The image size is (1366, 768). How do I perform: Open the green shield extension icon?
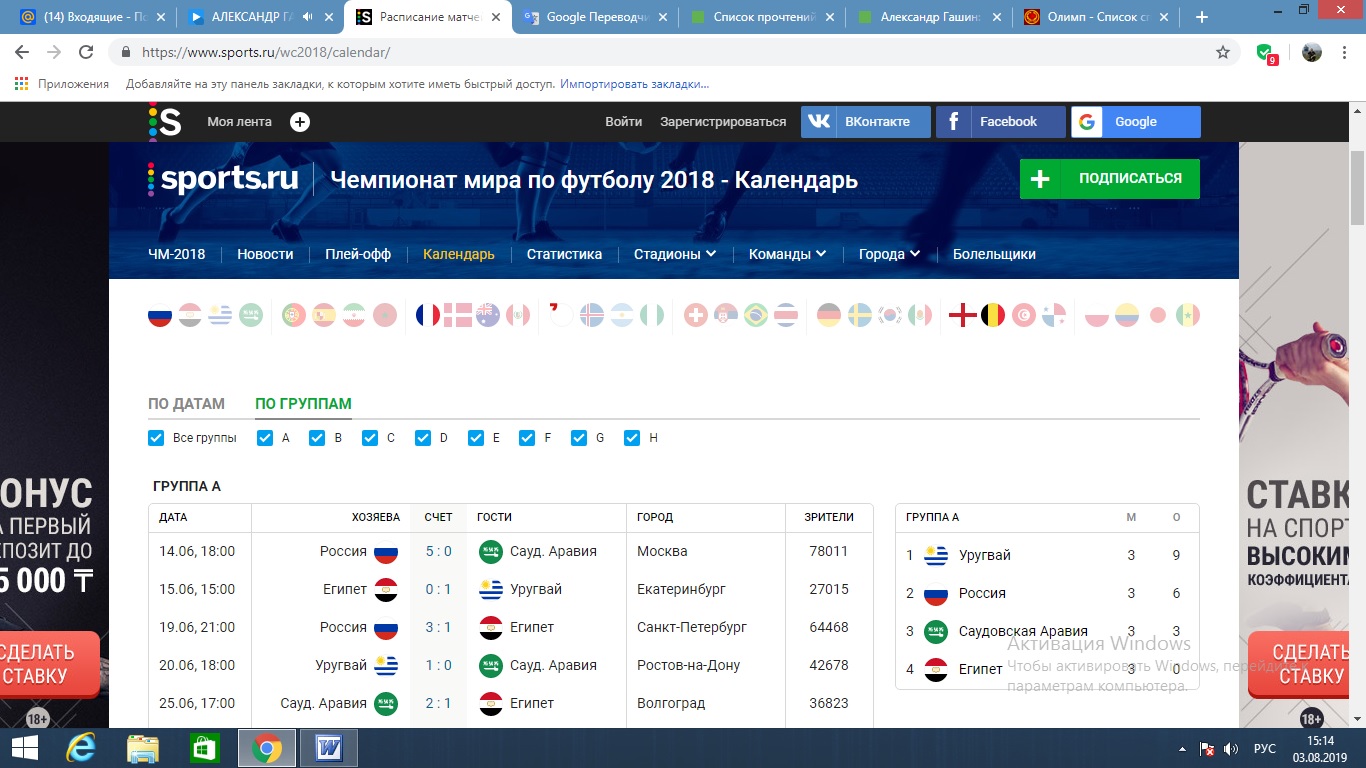[1265, 53]
